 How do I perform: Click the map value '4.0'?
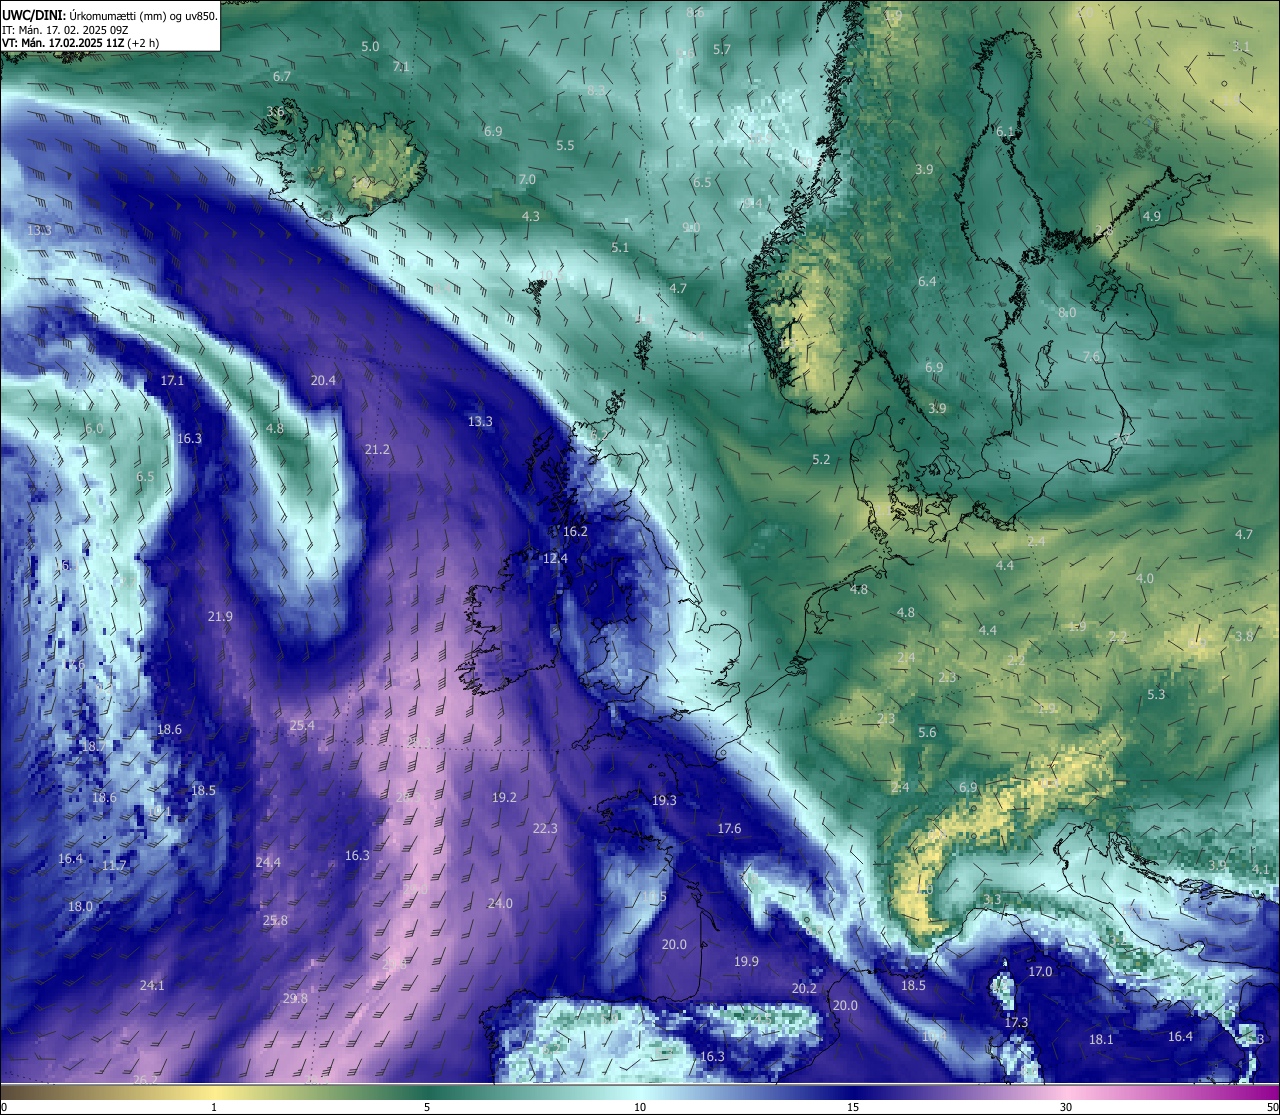(x=1145, y=578)
